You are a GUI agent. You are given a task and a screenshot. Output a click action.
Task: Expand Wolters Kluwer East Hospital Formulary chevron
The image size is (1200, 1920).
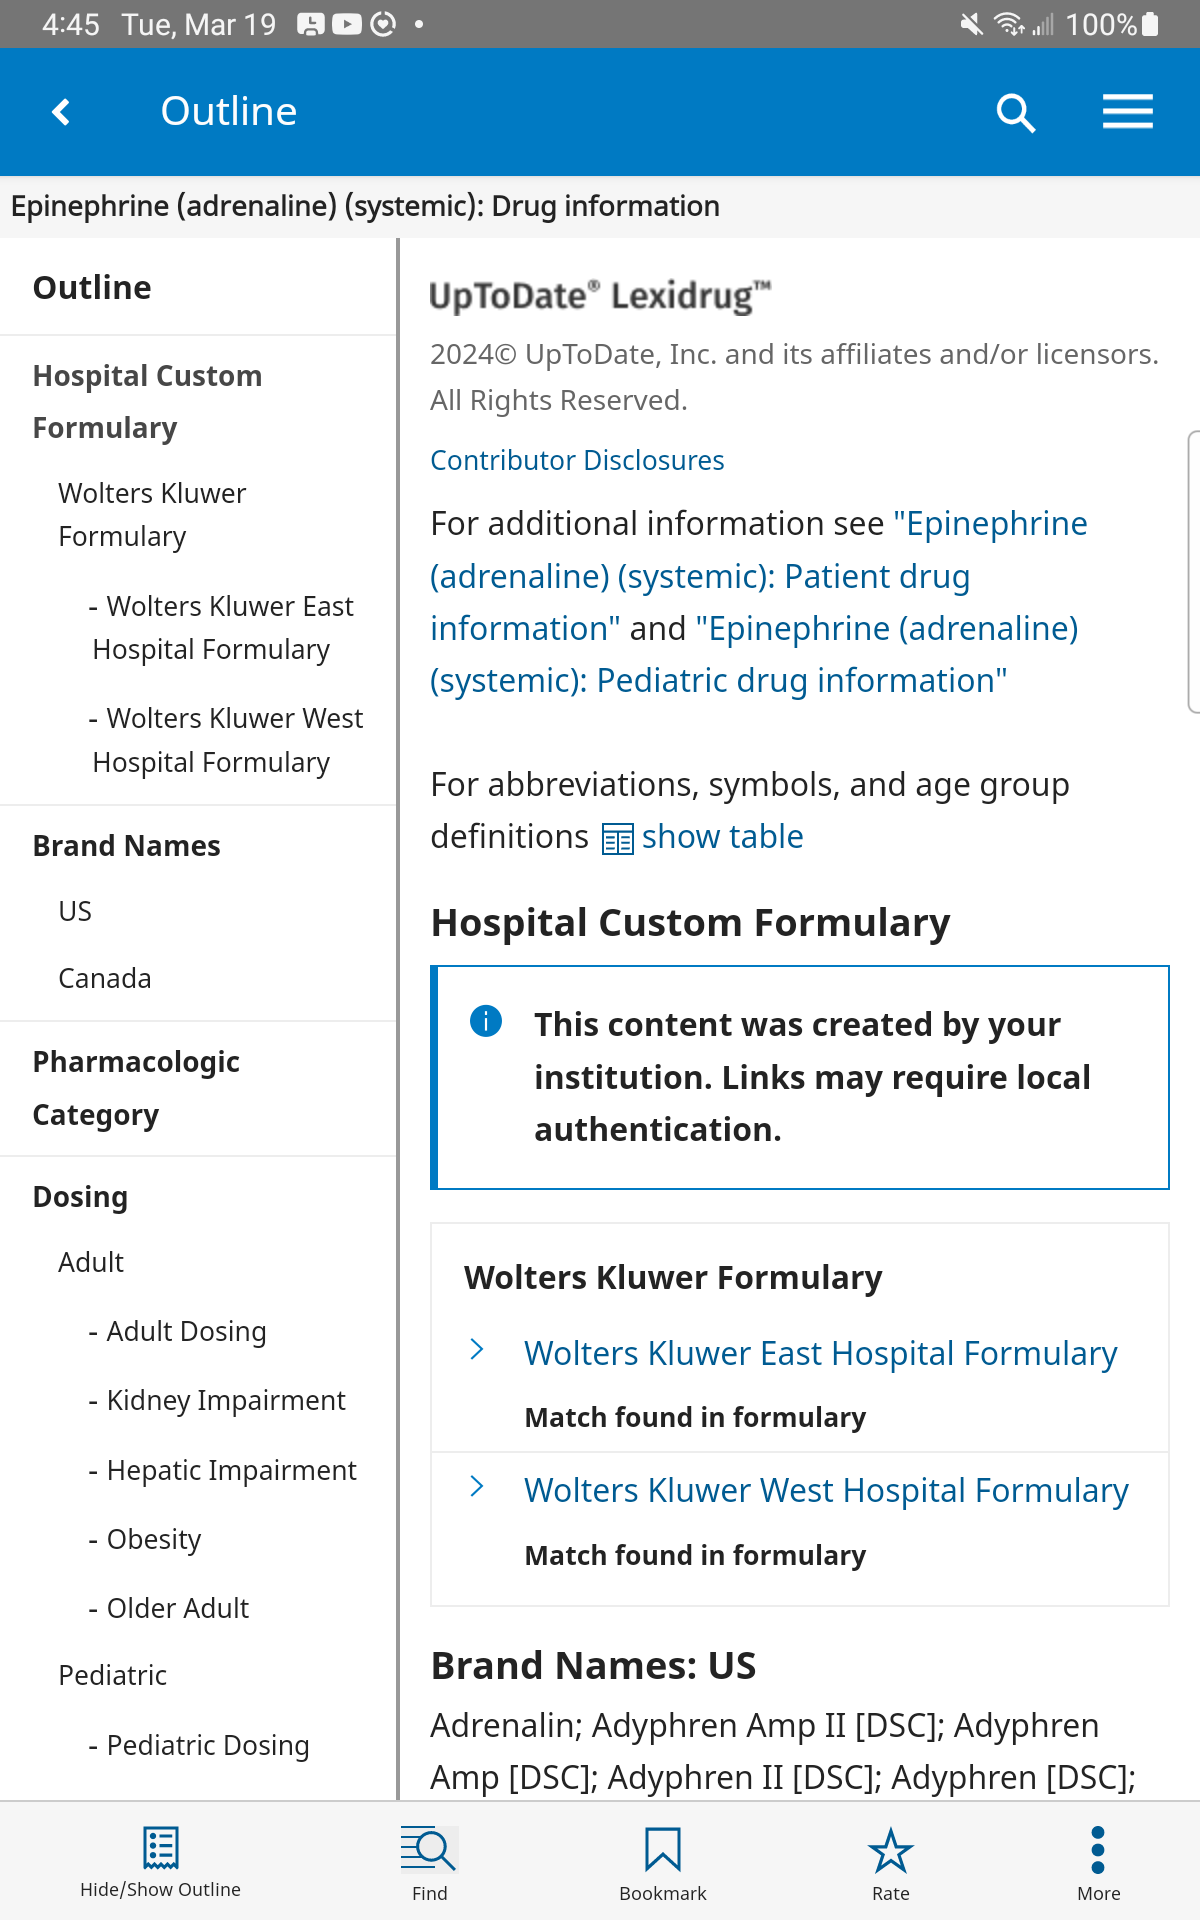[x=477, y=1350]
